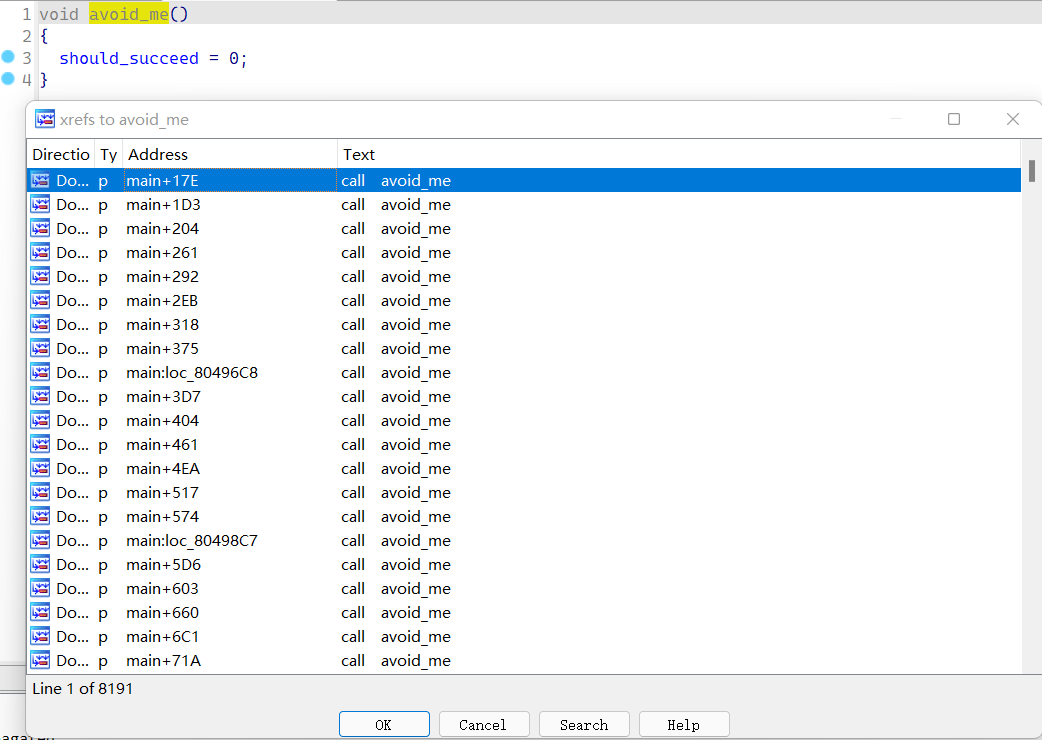Click the xref icon on the main+4EA row
Viewport: 1042px width, 740px height.
[x=41, y=469]
